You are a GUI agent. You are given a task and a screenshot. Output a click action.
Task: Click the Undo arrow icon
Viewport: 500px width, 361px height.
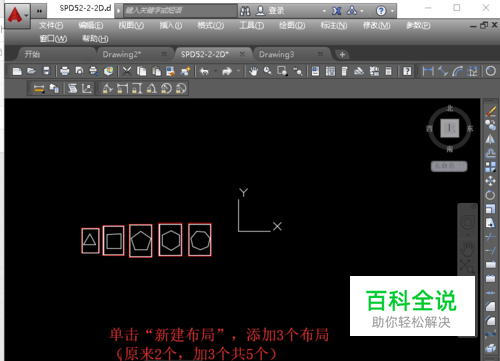tap(205, 71)
